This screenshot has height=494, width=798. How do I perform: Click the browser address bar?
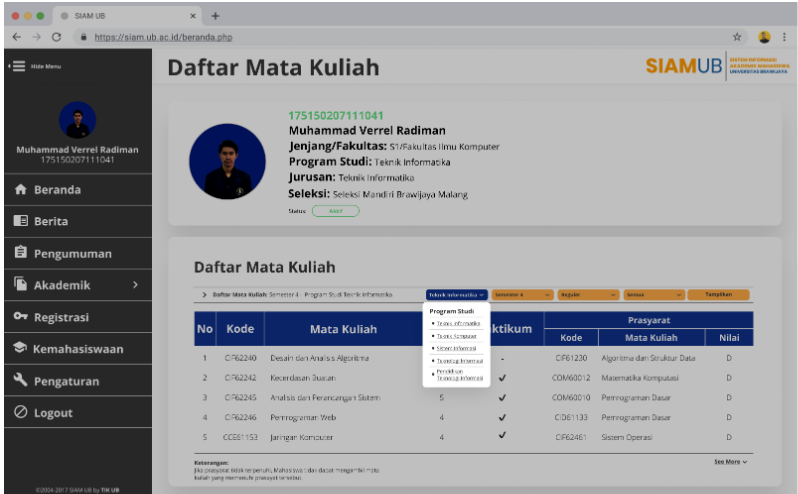(400, 37)
